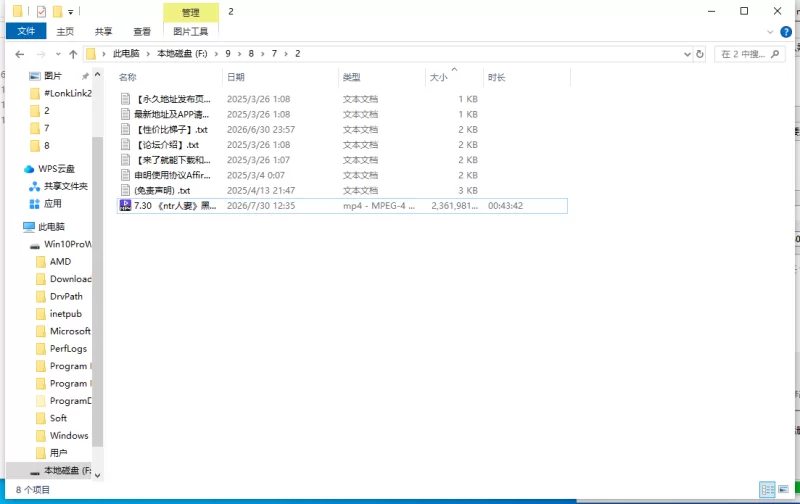This screenshot has height=504, width=800.
Task: Click 本地磁盘 (F:) in the breadcrumb
Action: [x=182, y=54]
